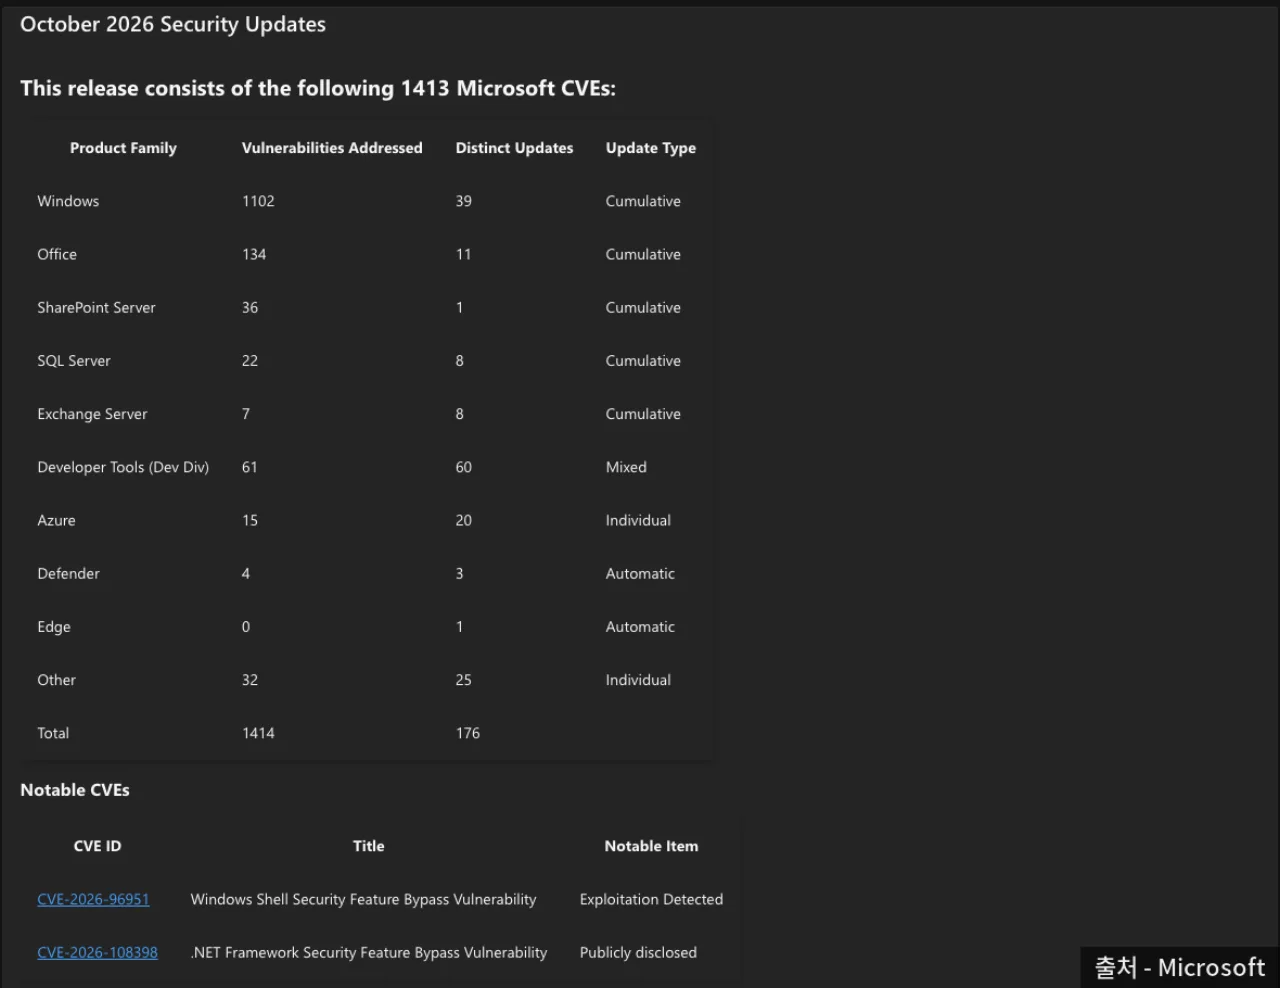Open the CVE-2026-96951 link
The width and height of the screenshot is (1280, 988).
coord(93,899)
